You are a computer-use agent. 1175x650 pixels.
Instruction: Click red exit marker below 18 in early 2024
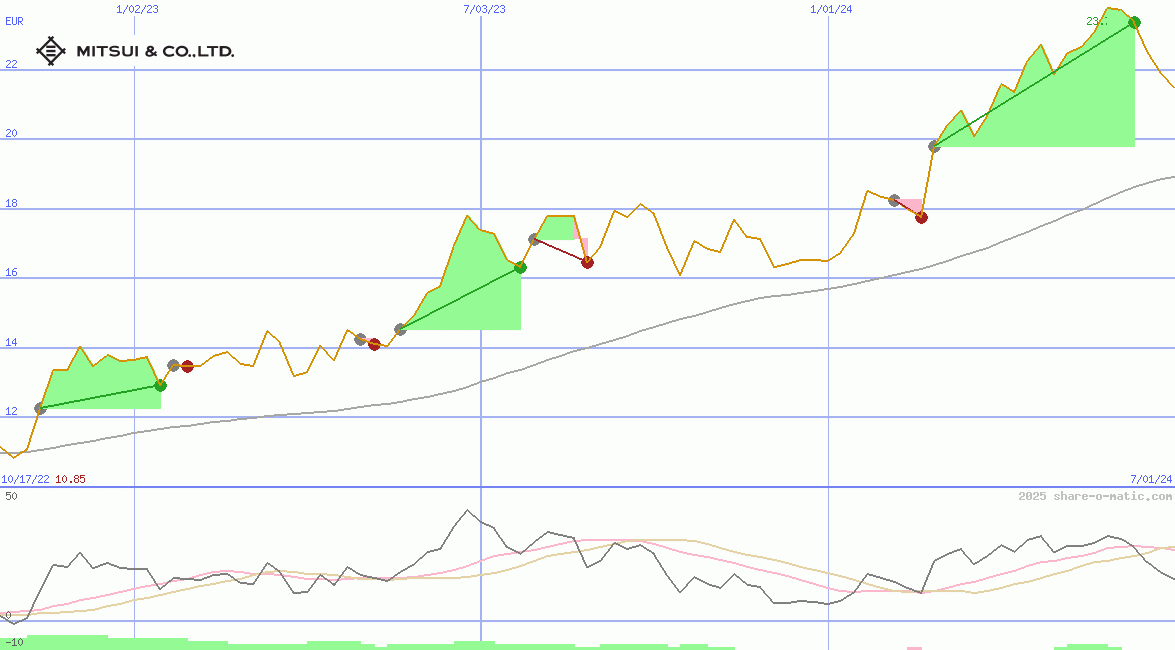[921, 217]
